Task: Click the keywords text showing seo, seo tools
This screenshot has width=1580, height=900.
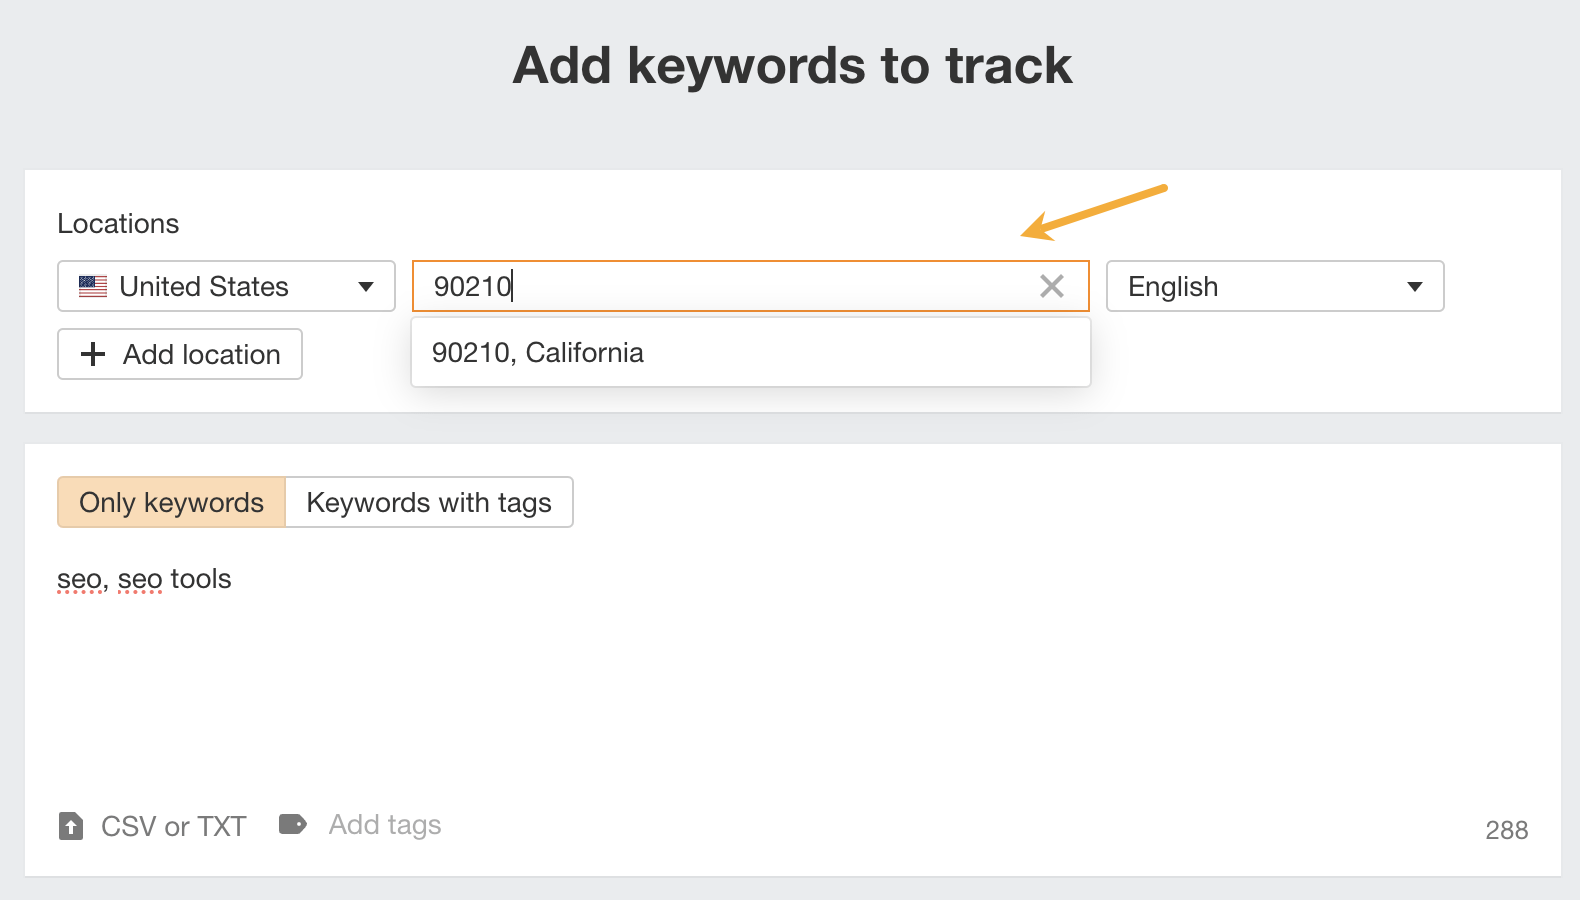Action: coord(144,579)
